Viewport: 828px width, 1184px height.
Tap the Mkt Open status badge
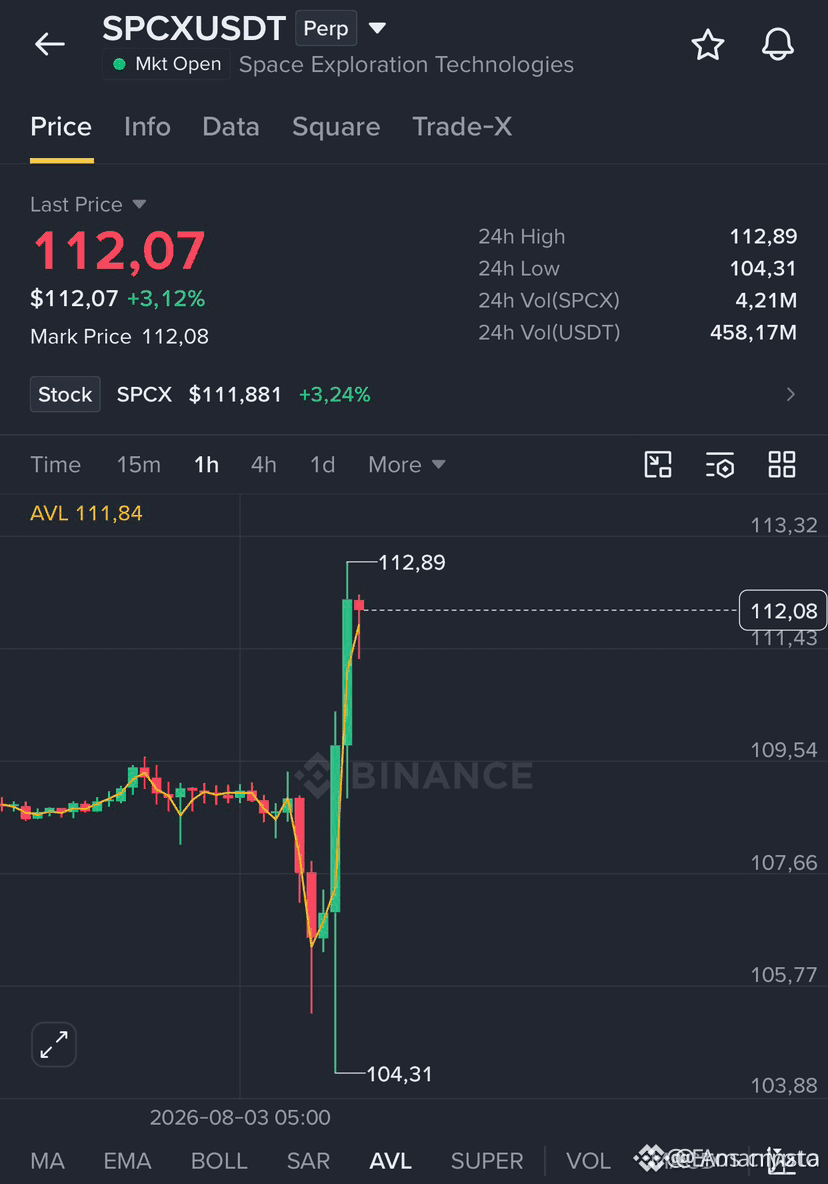pos(166,64)
